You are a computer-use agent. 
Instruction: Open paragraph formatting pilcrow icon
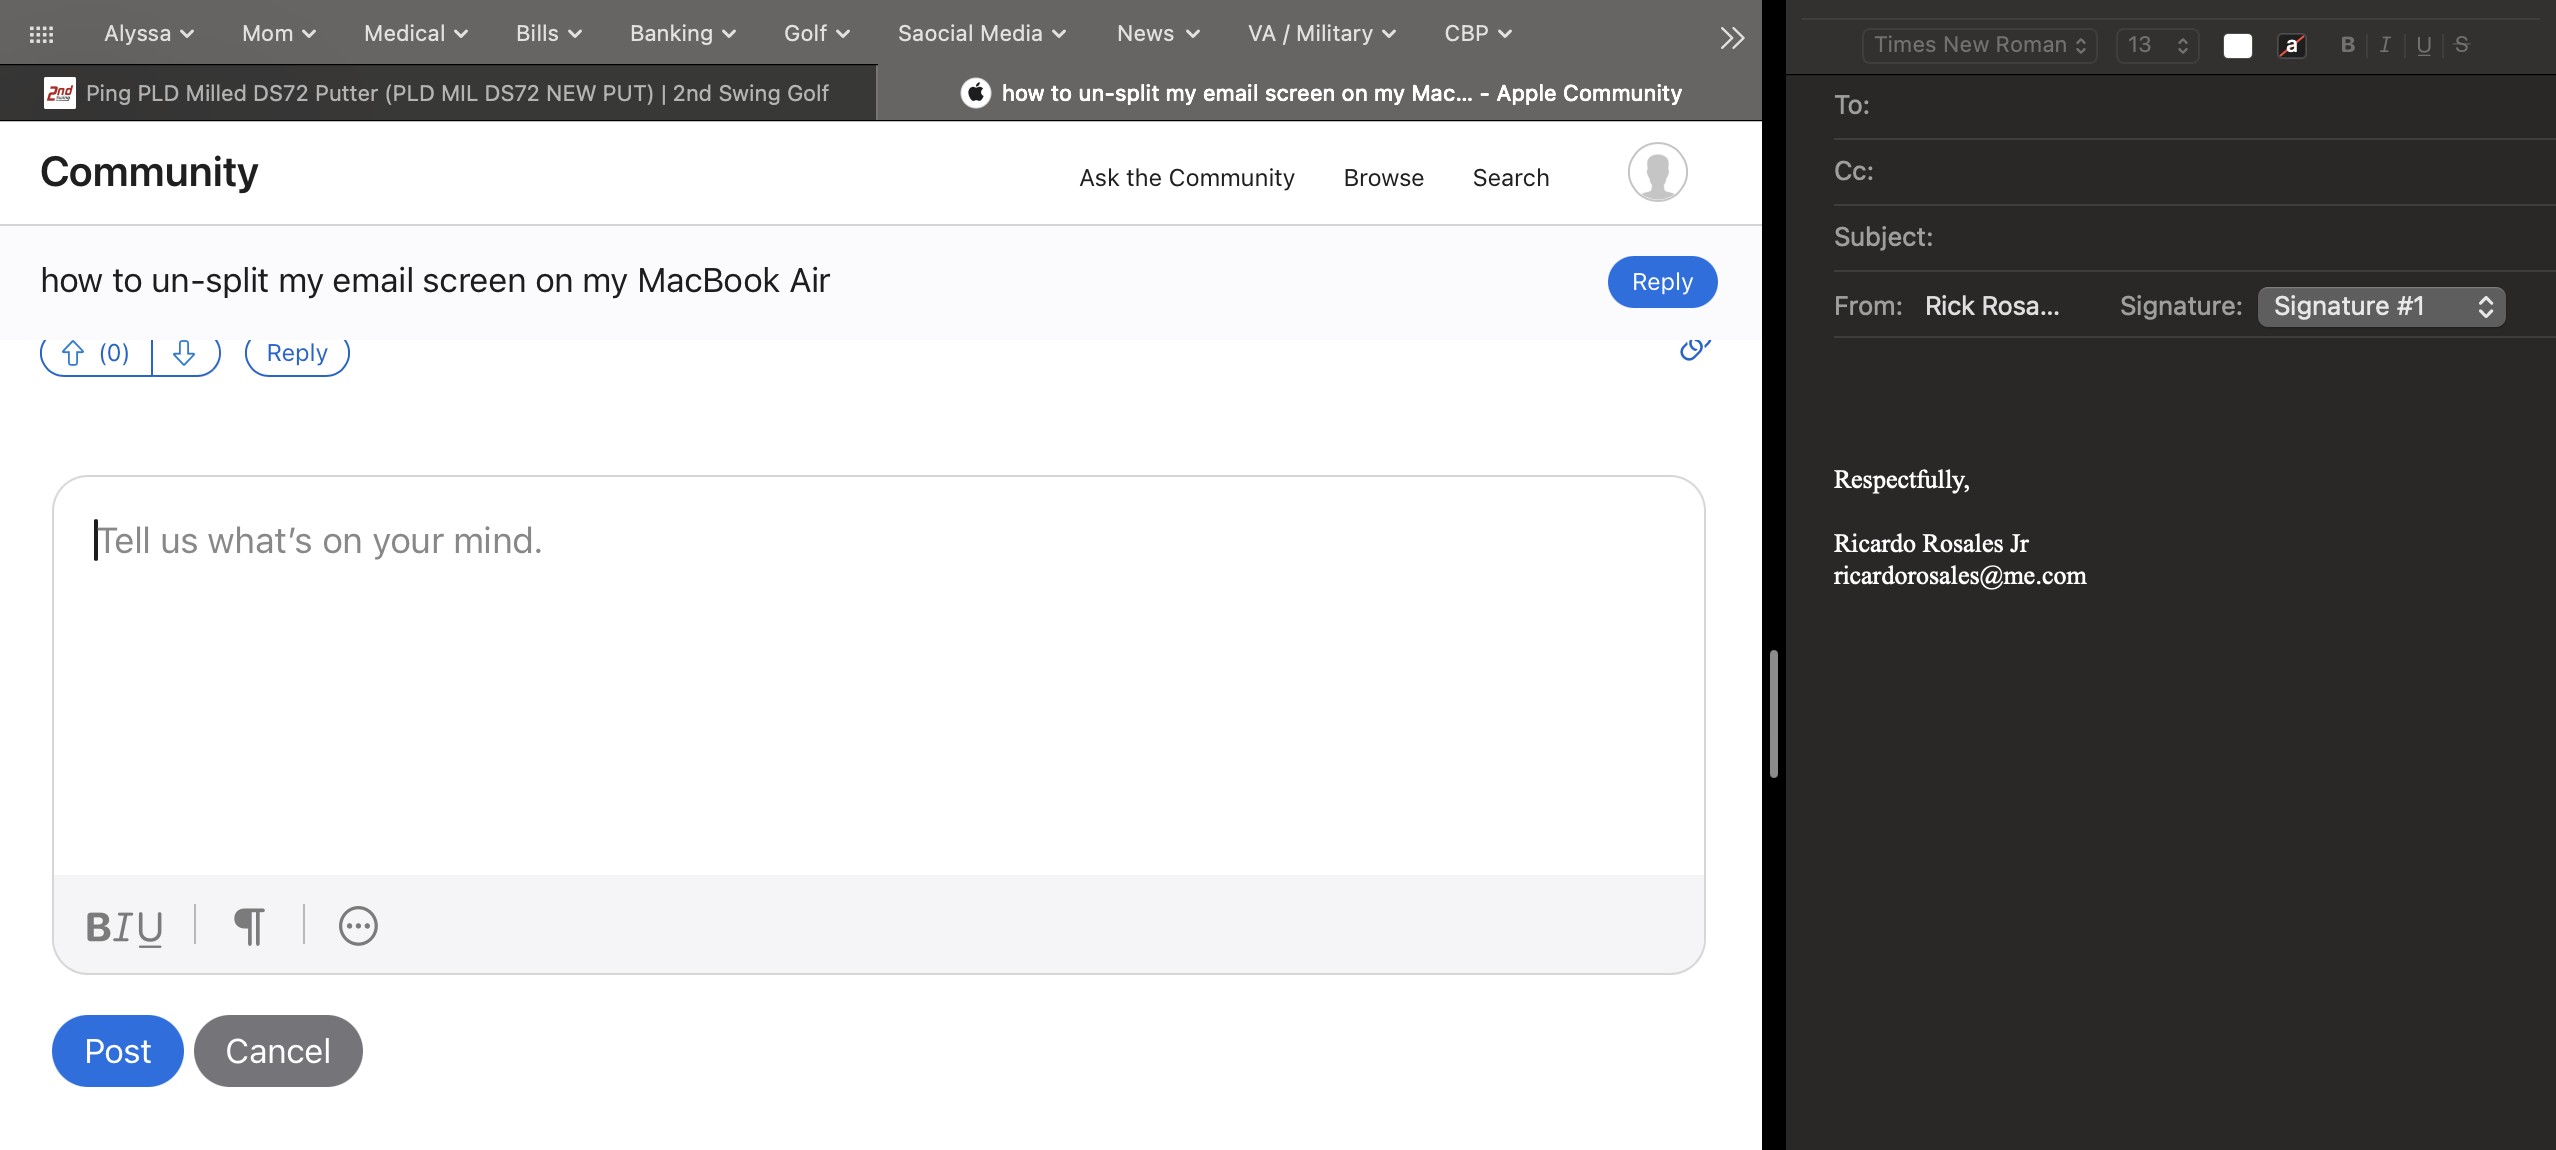(249, 926)
